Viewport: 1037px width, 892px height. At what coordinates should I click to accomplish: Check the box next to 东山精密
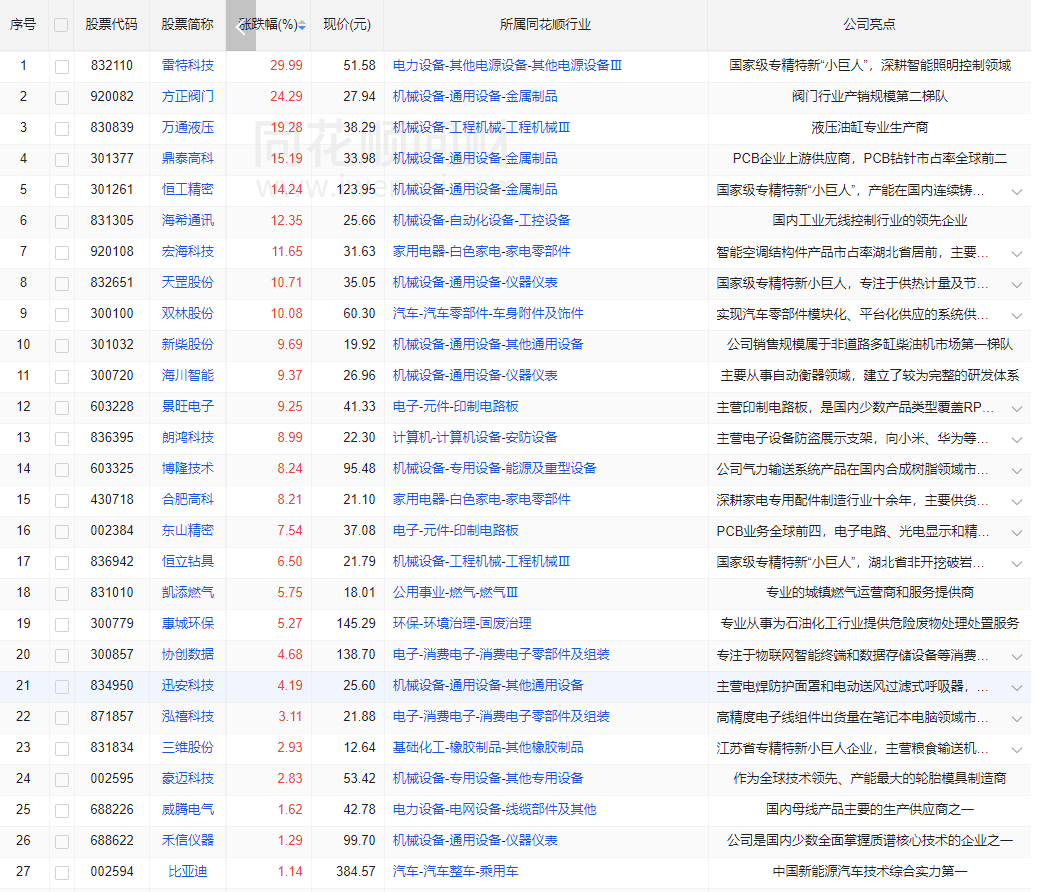point(62,532)
